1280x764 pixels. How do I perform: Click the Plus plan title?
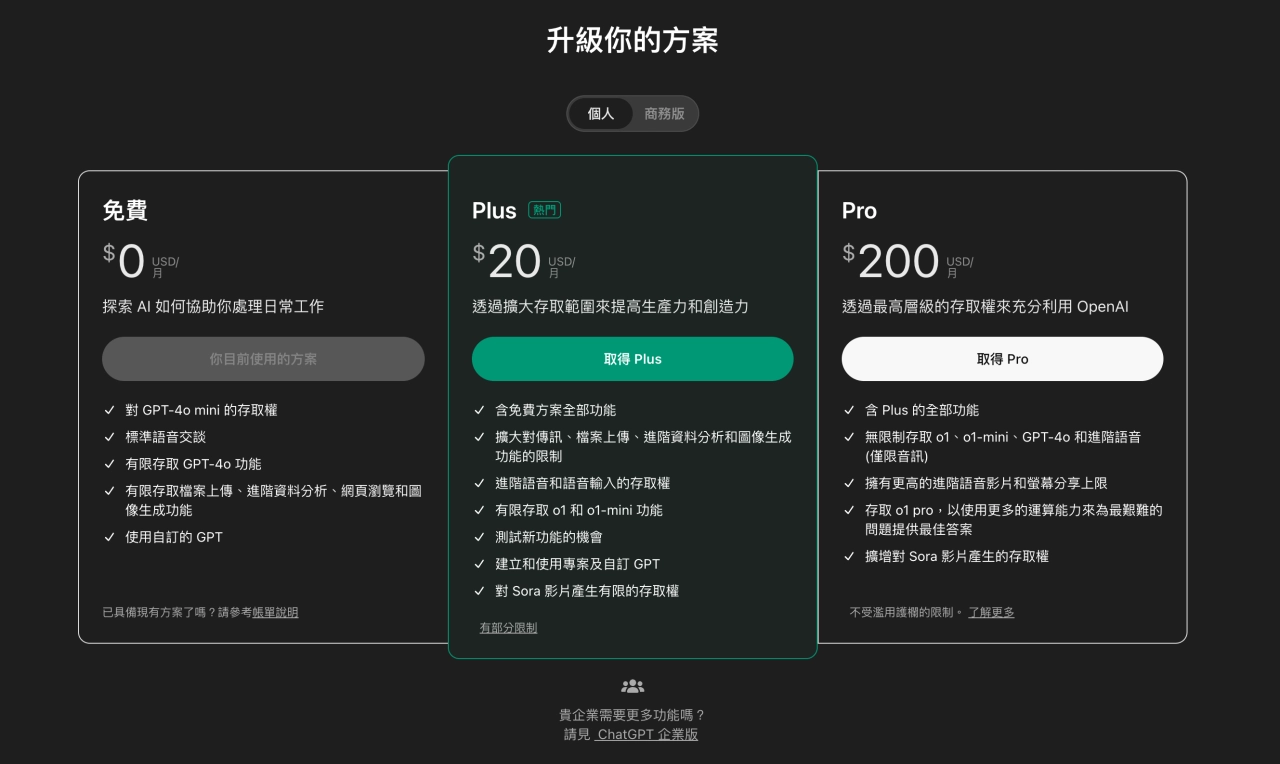coord(494,210)
